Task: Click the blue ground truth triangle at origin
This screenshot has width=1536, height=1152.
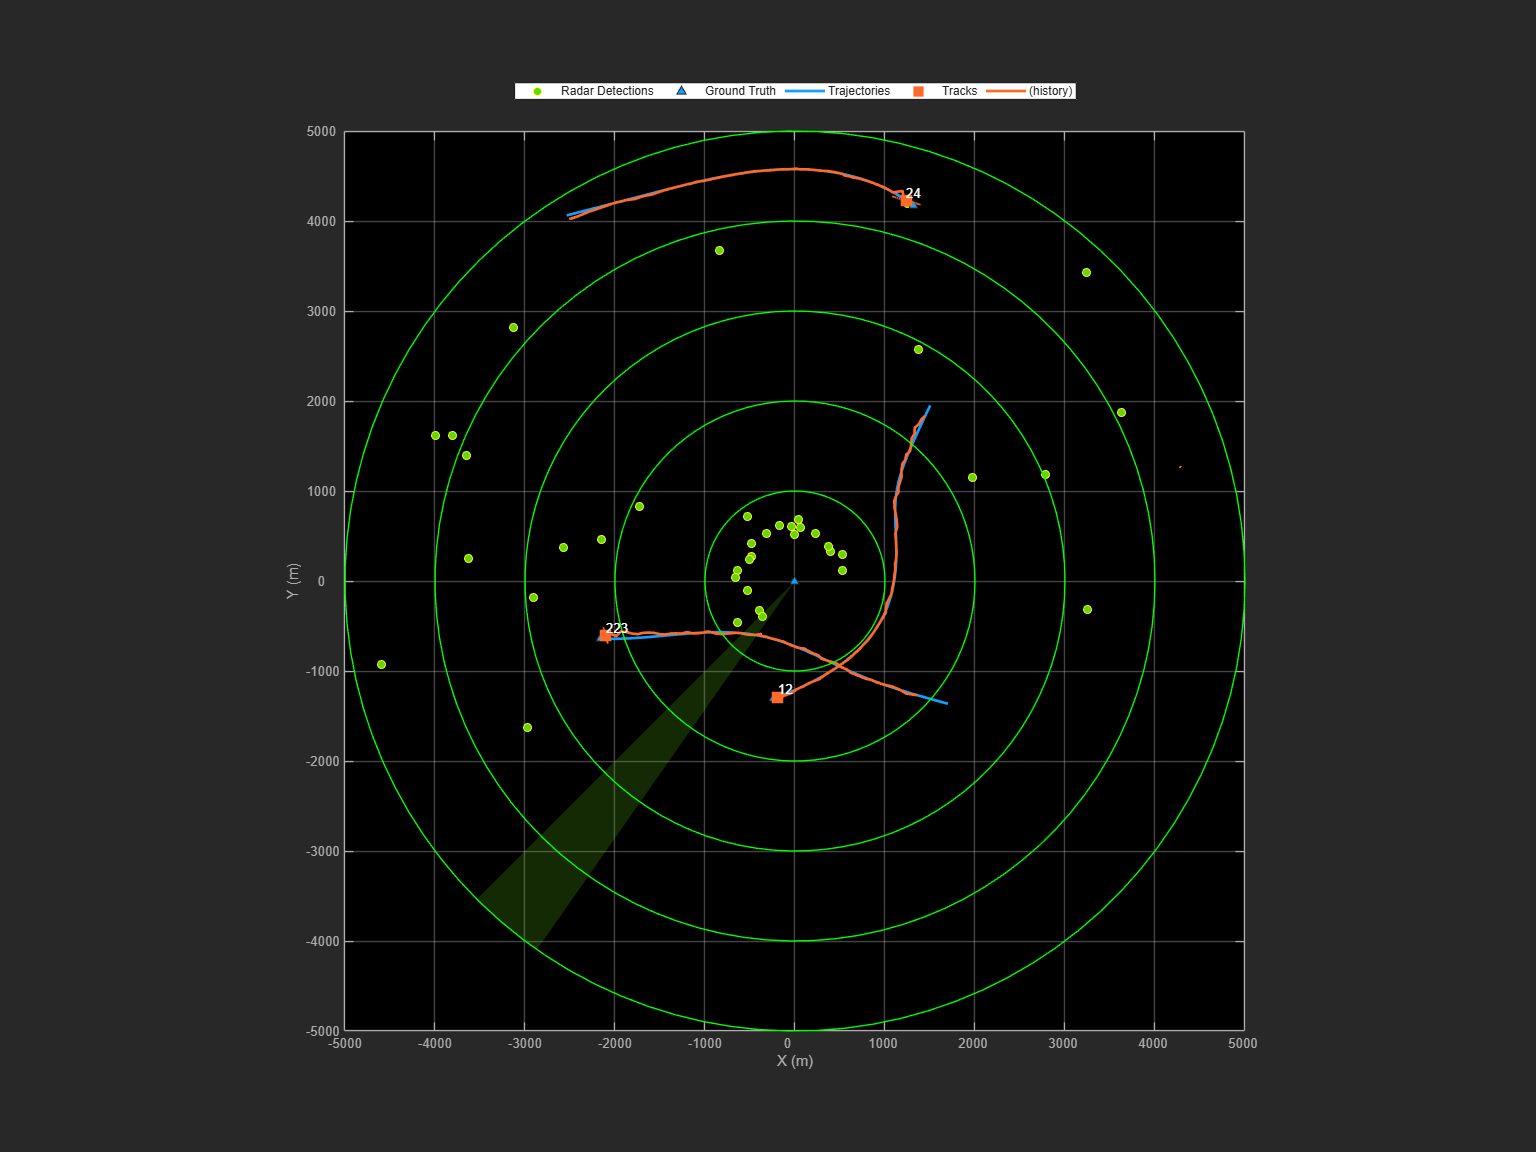Action: [795, 580]
